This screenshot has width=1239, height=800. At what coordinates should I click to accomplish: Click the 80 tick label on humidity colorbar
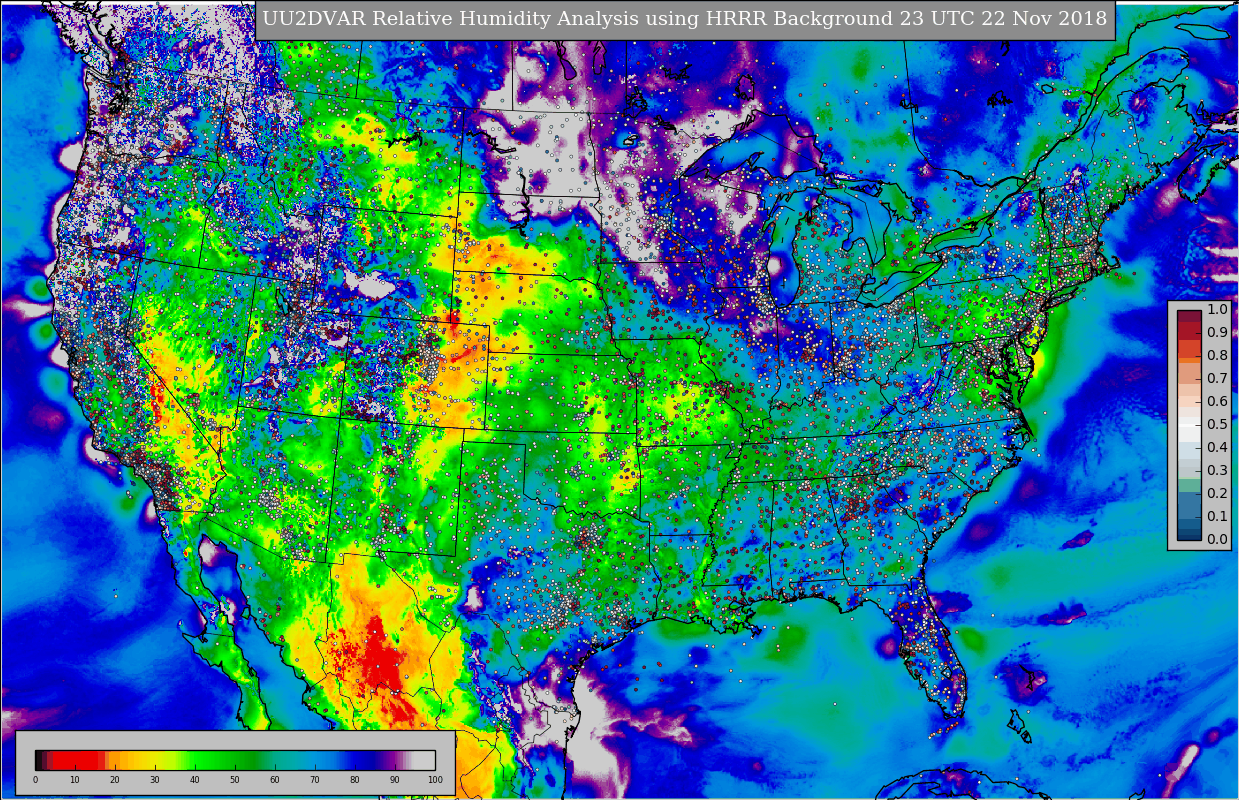(355, 780)
